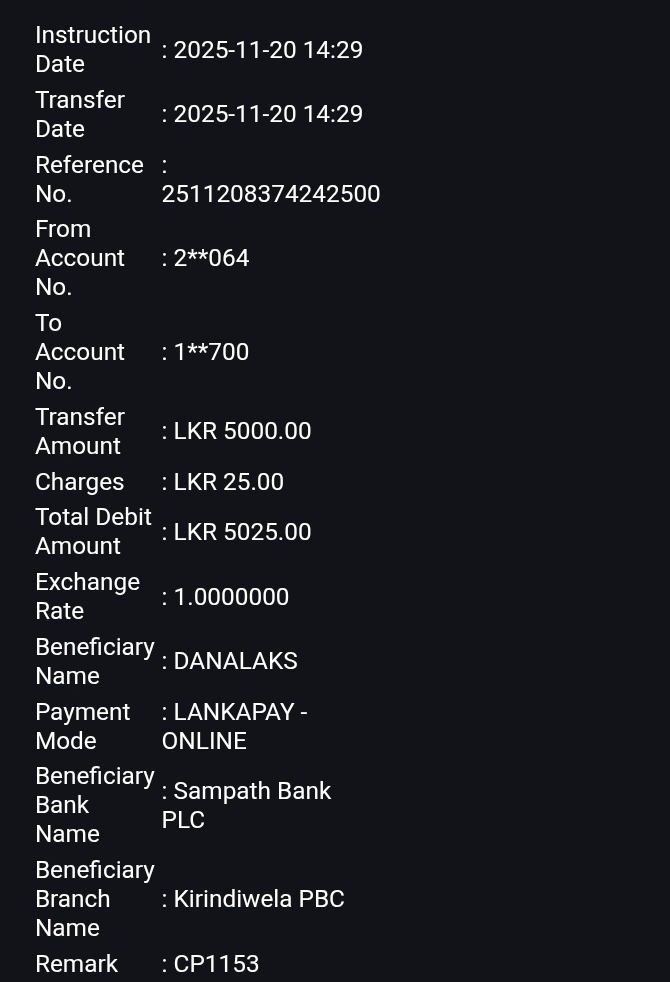Click the Transfer Amount LKR 5000.00
Screen dimensions: 670x982
[242, 431]
